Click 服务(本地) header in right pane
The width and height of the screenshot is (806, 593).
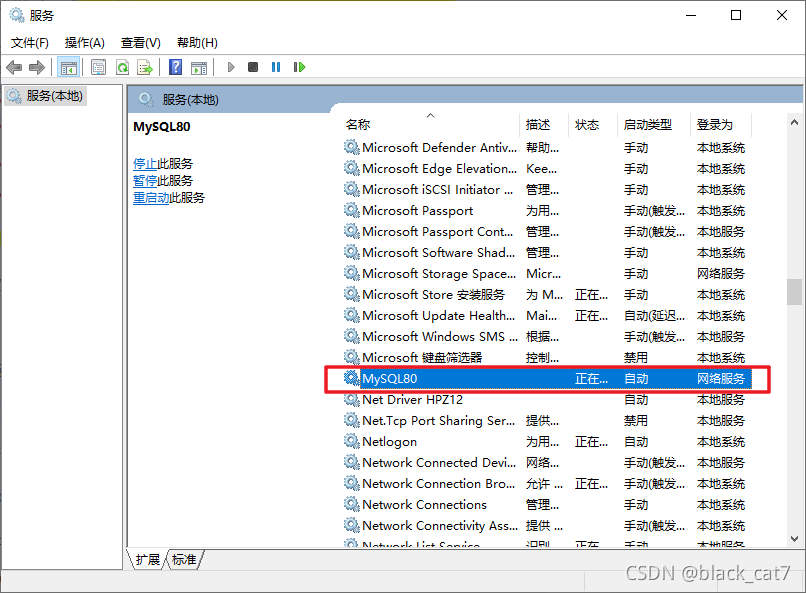190,100
